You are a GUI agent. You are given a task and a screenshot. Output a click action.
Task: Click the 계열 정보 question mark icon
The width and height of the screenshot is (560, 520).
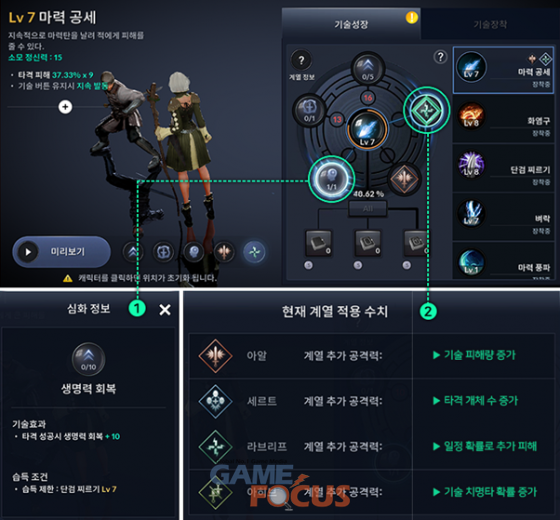pyautogui.click(x=301, y=60)
